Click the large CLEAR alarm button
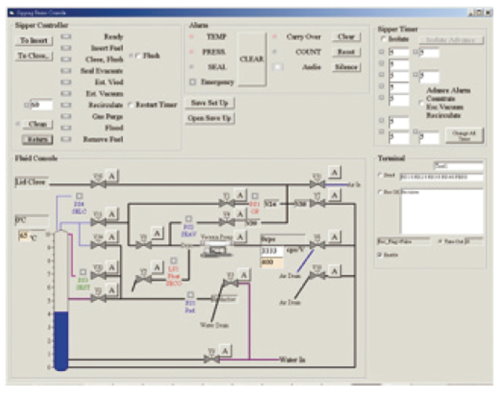Screen dimensions: 500x396 [x=252, y=59]
